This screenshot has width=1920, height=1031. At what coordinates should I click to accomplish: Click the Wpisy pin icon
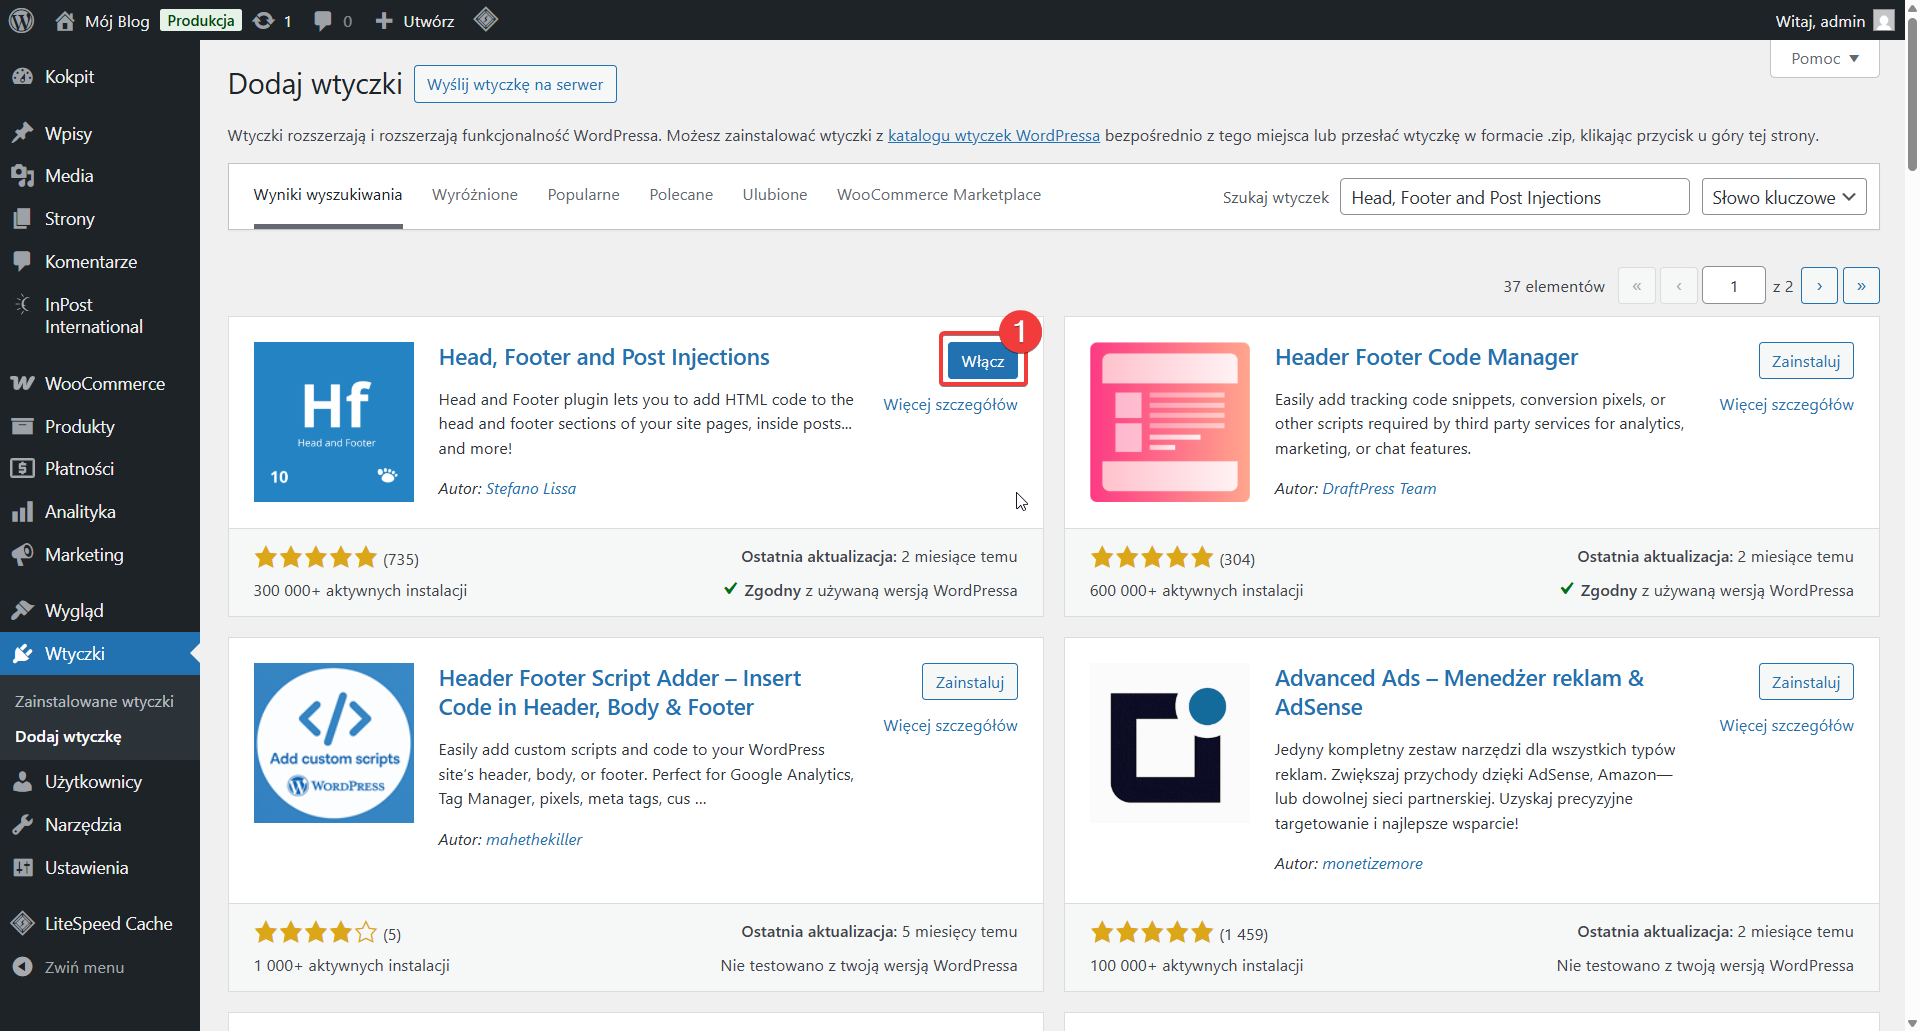coord(22,133)
